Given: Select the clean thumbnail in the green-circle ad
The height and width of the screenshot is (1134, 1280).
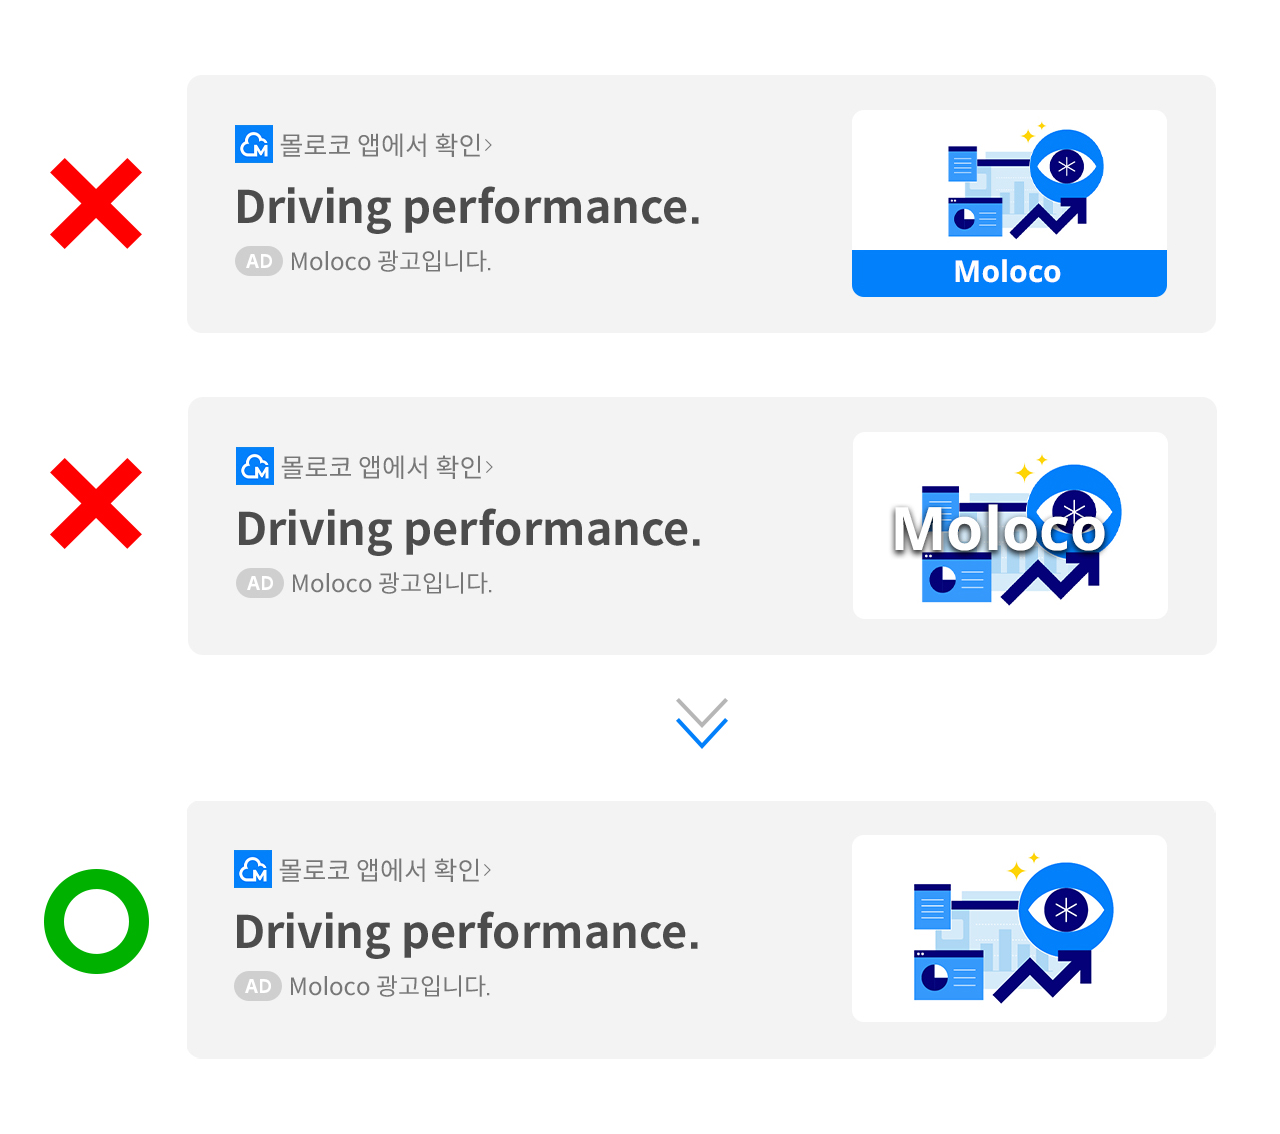Looking at the screenshot, I should [1009, 928].
